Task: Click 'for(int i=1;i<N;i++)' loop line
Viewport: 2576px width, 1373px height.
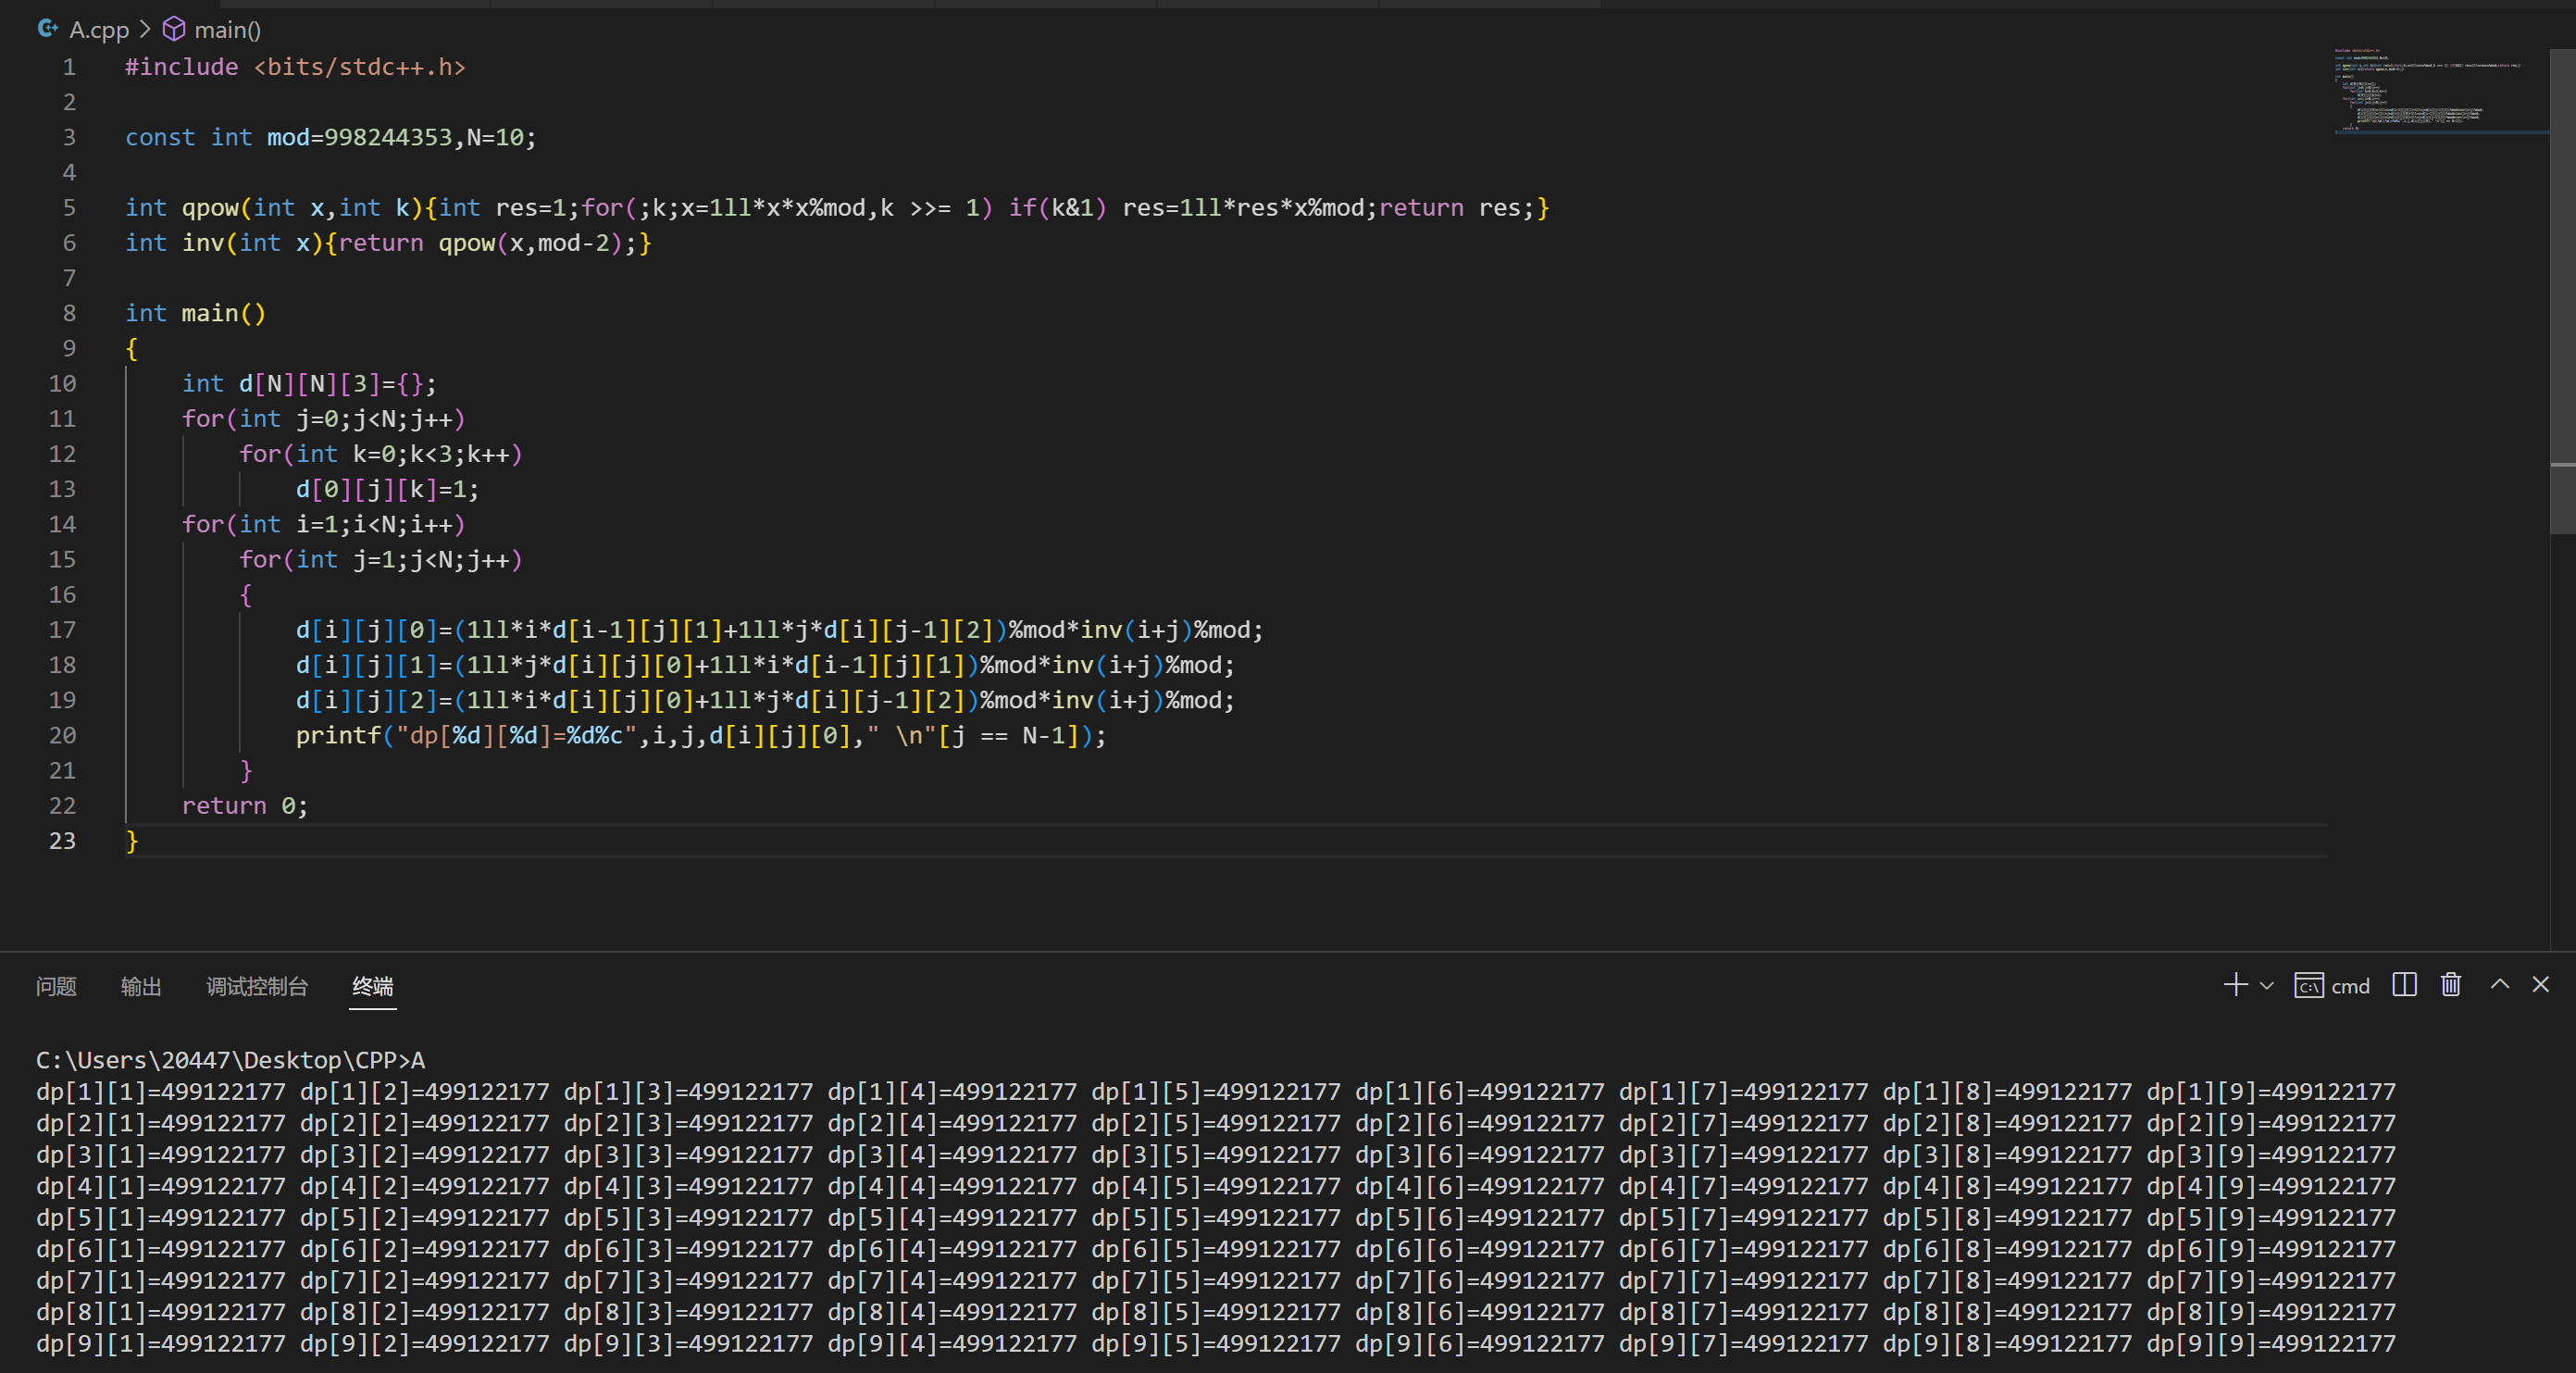Action: [x=323, y=524]
